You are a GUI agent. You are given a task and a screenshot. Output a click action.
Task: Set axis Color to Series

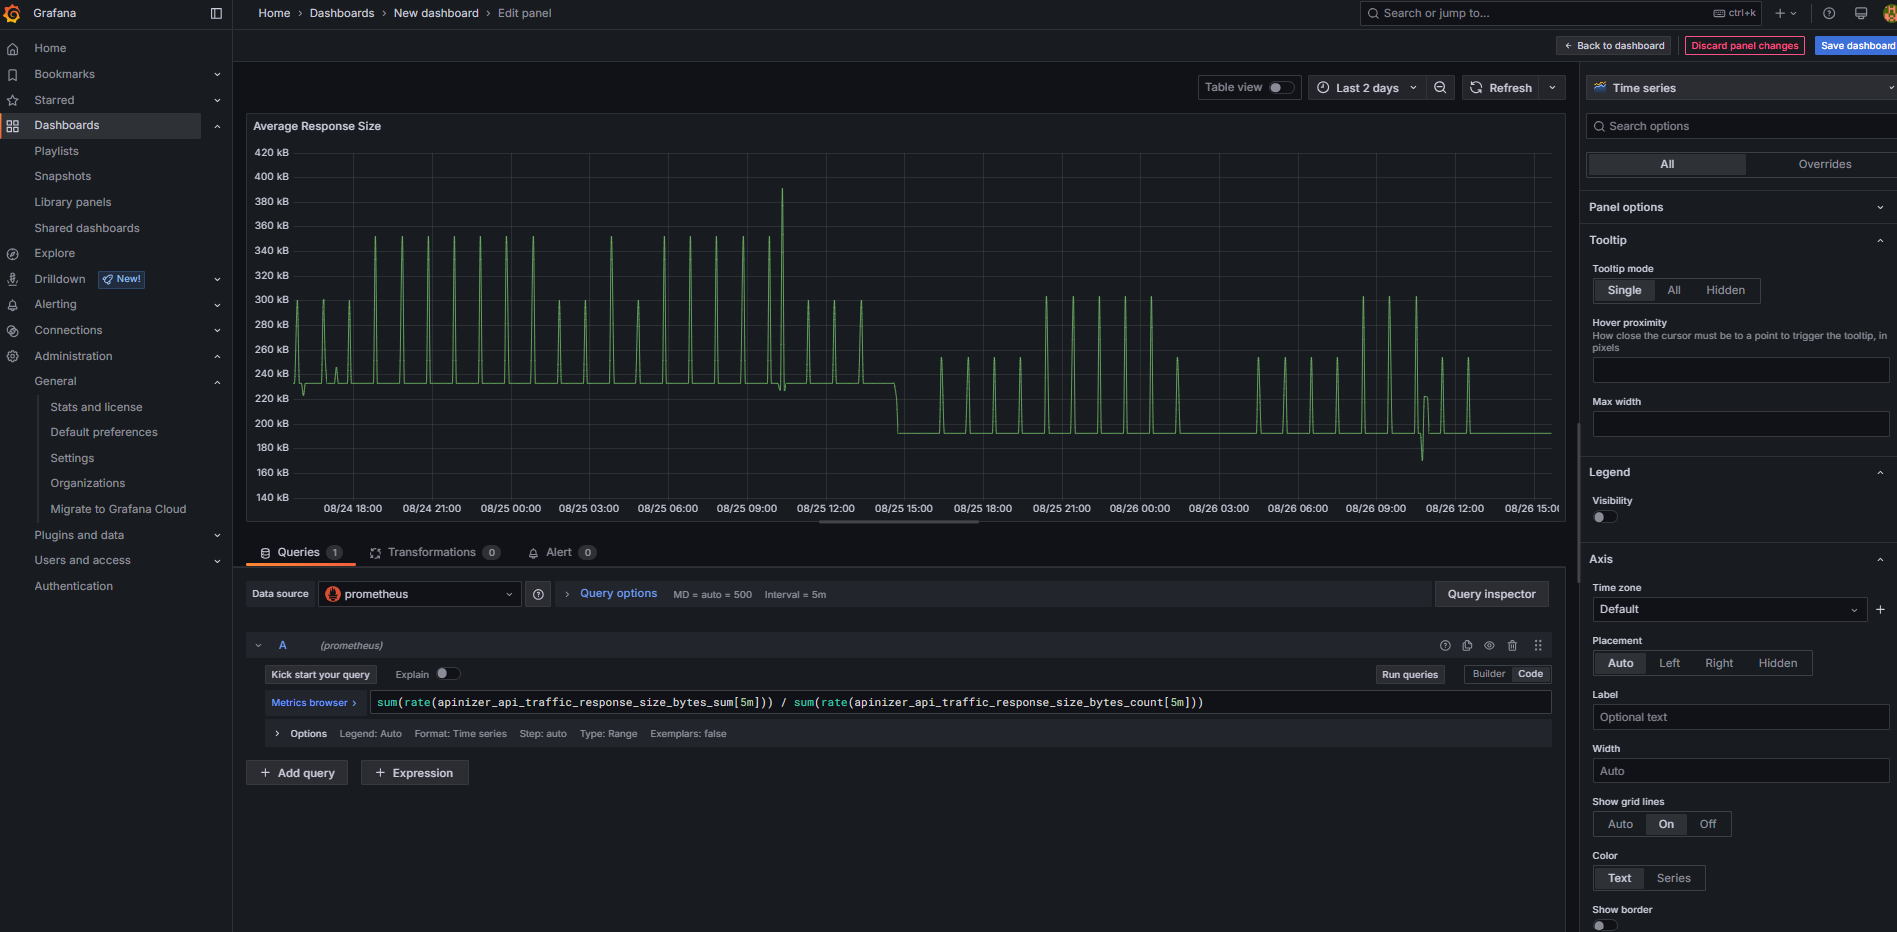point(1674,879)
